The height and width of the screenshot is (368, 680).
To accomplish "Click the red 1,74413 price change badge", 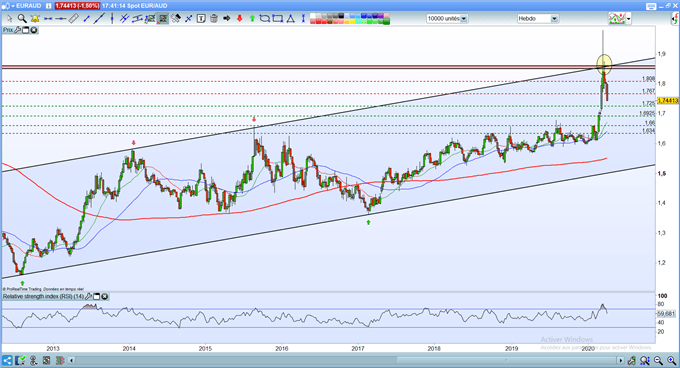I will point(77,6).
